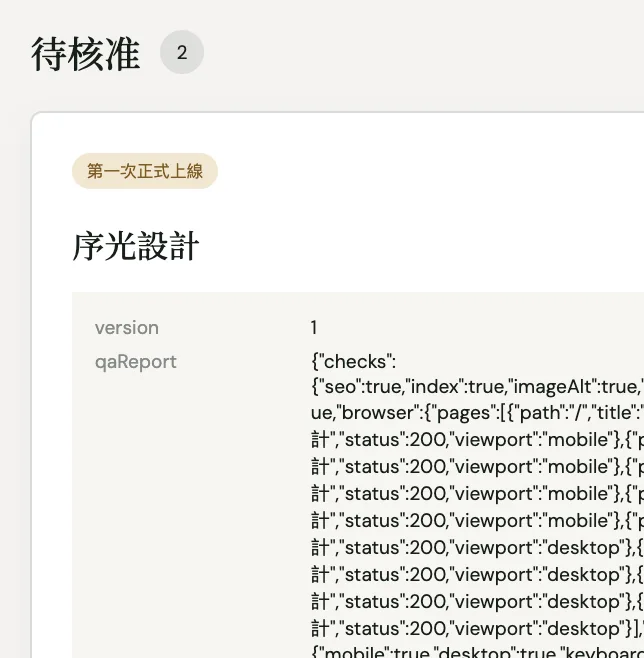Click the version value 1
The width and height of the screenshot is (644, 658).
coord(314,328)
